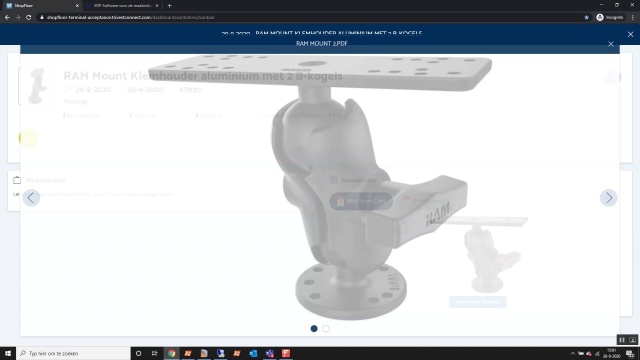Image resolution: width=640 pixels, height=360 pixels.
Task: Click the taskbar clock and date
Action: click(612, 353)
